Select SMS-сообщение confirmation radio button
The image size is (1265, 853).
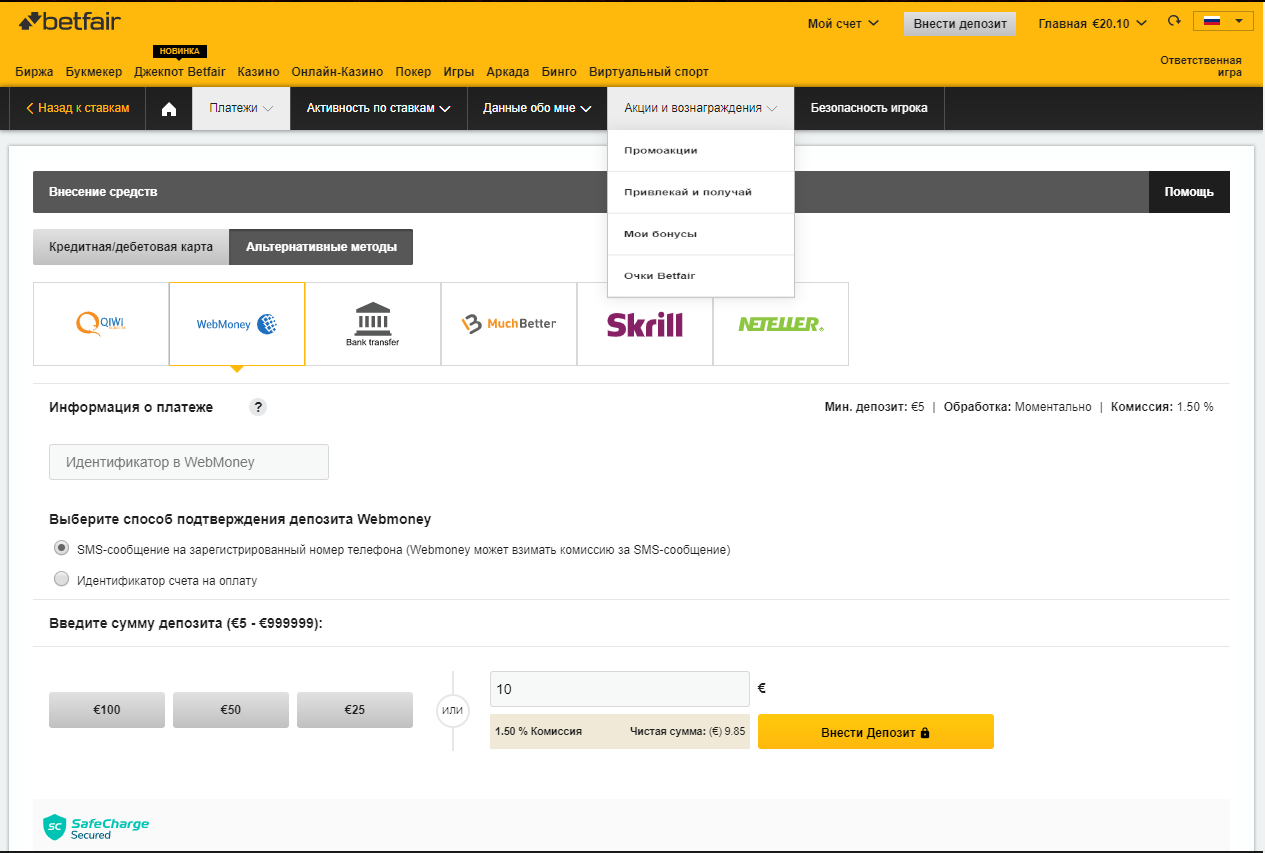click(x=62, y=548)
